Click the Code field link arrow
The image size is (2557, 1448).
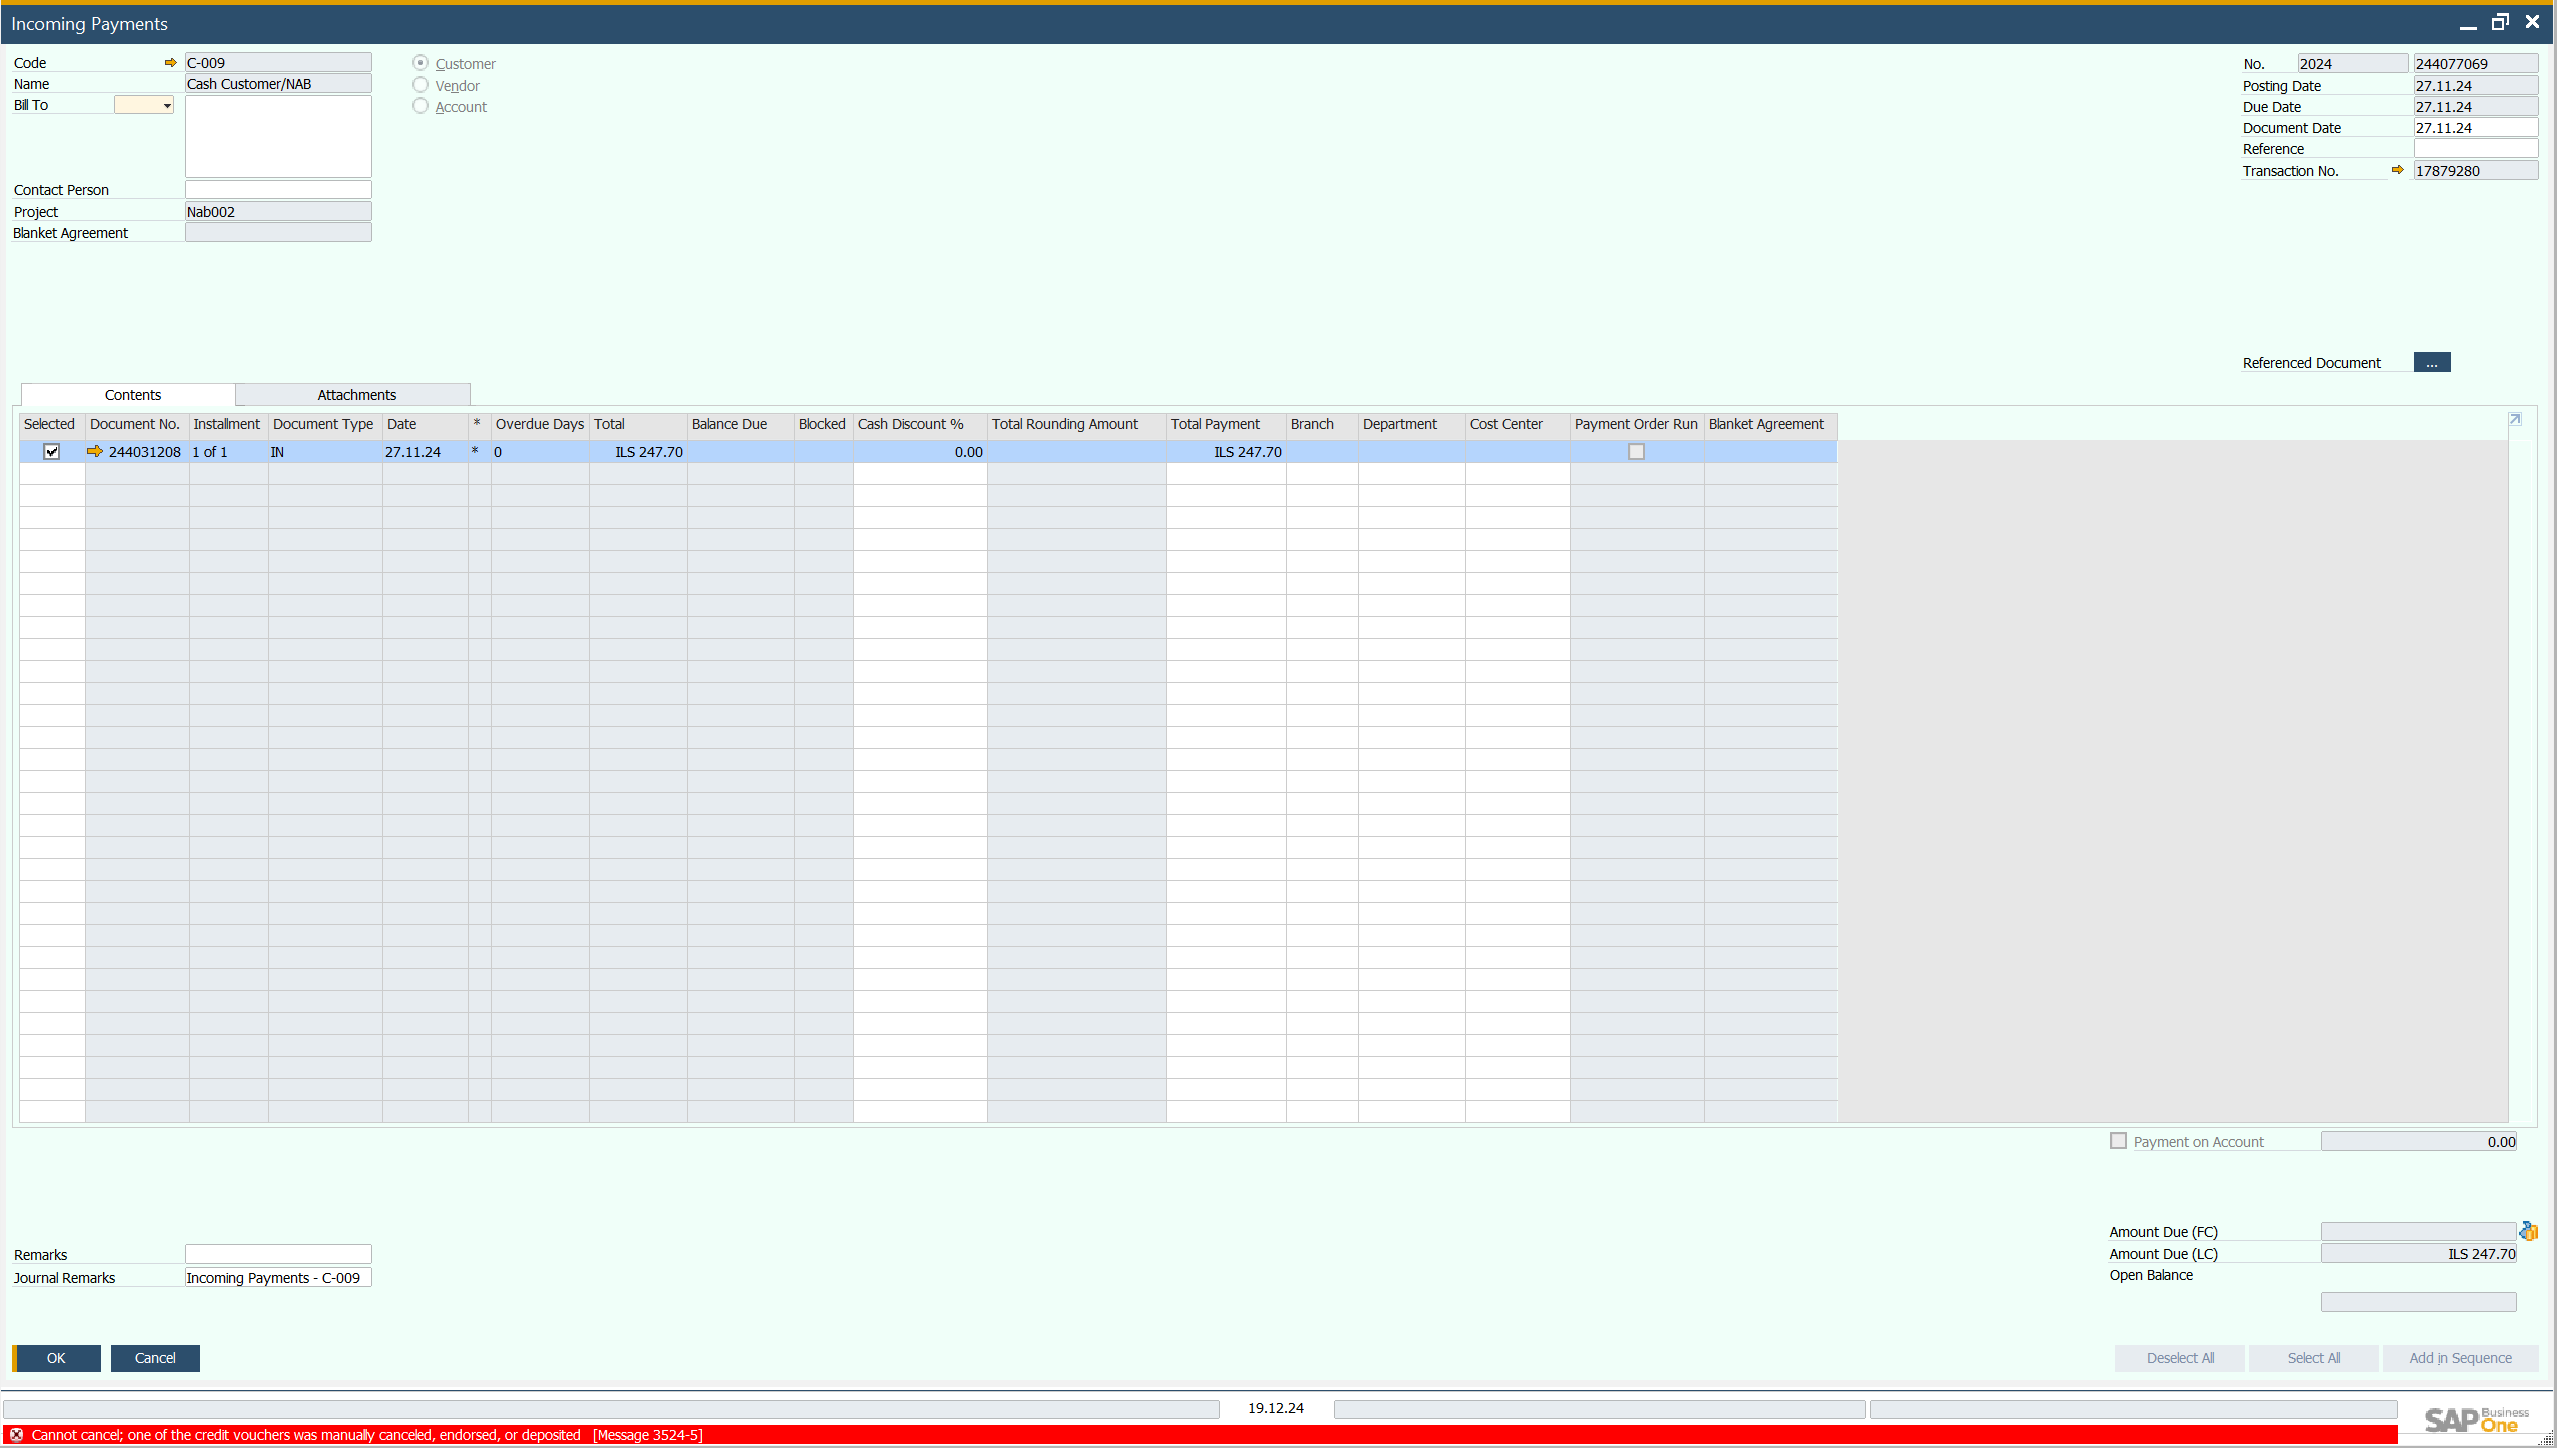point(170,63)
